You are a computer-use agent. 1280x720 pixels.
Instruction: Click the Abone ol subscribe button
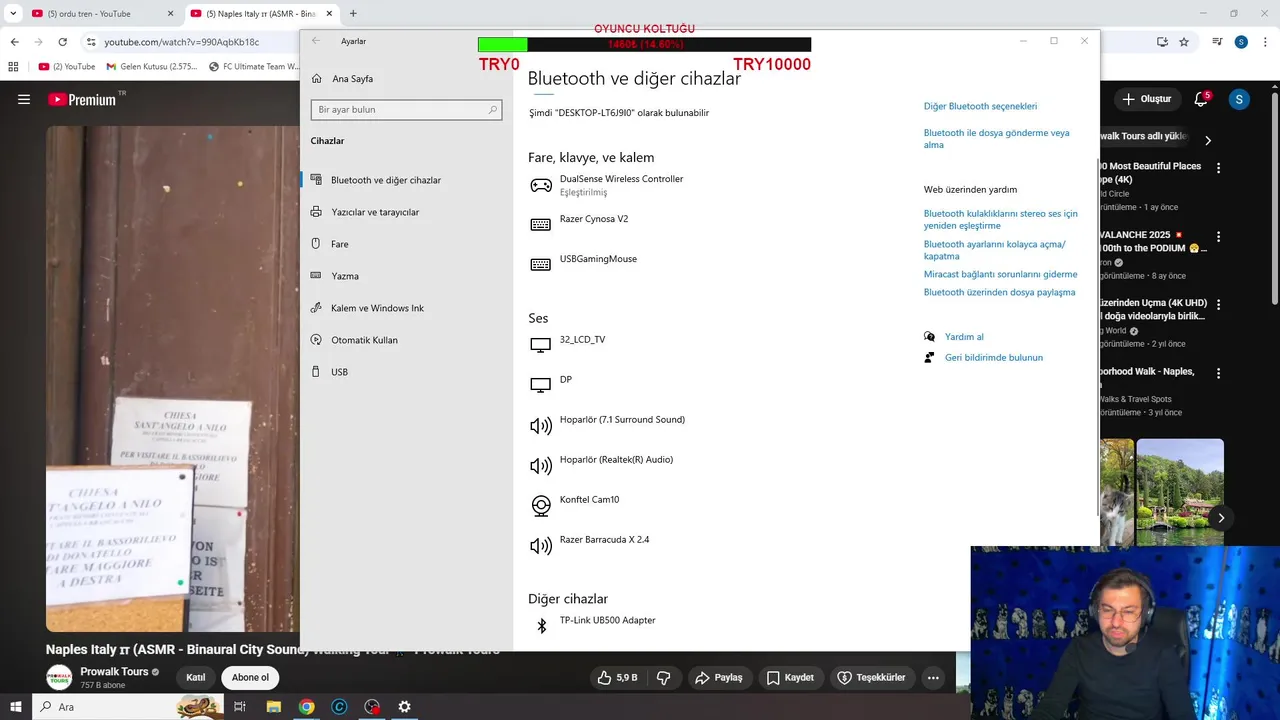(250, 677)
